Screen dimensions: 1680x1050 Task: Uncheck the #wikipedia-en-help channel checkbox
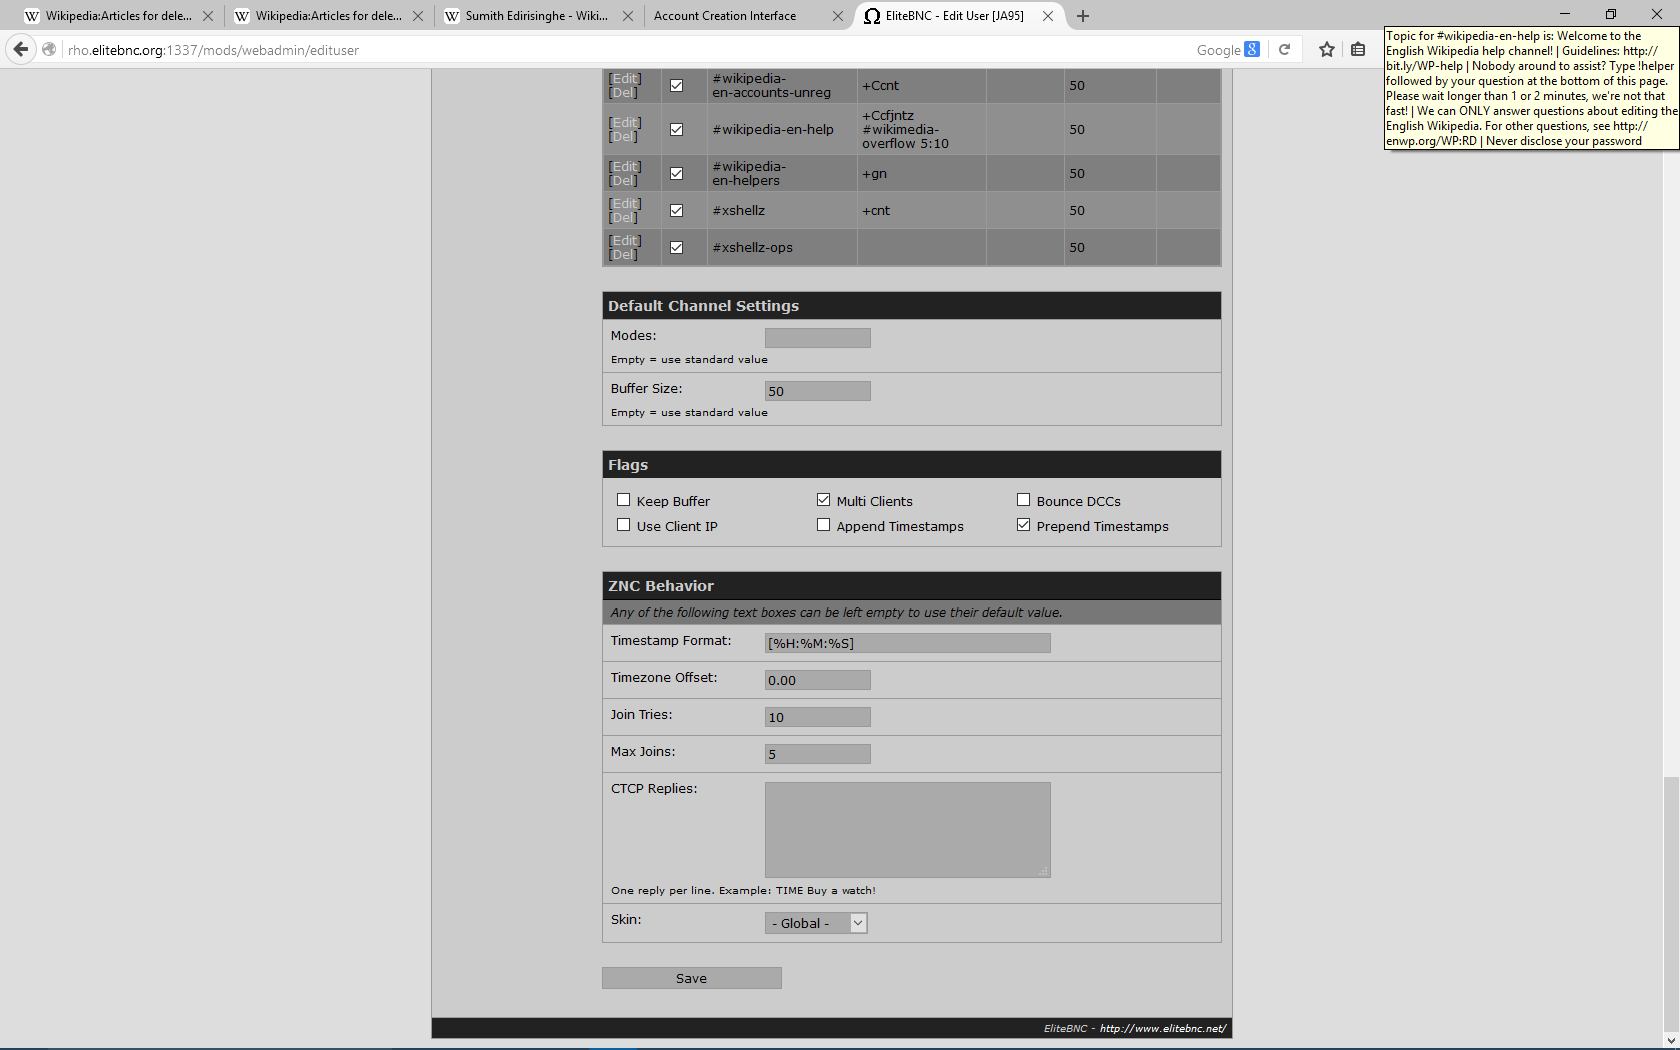[x=677, y=130]
